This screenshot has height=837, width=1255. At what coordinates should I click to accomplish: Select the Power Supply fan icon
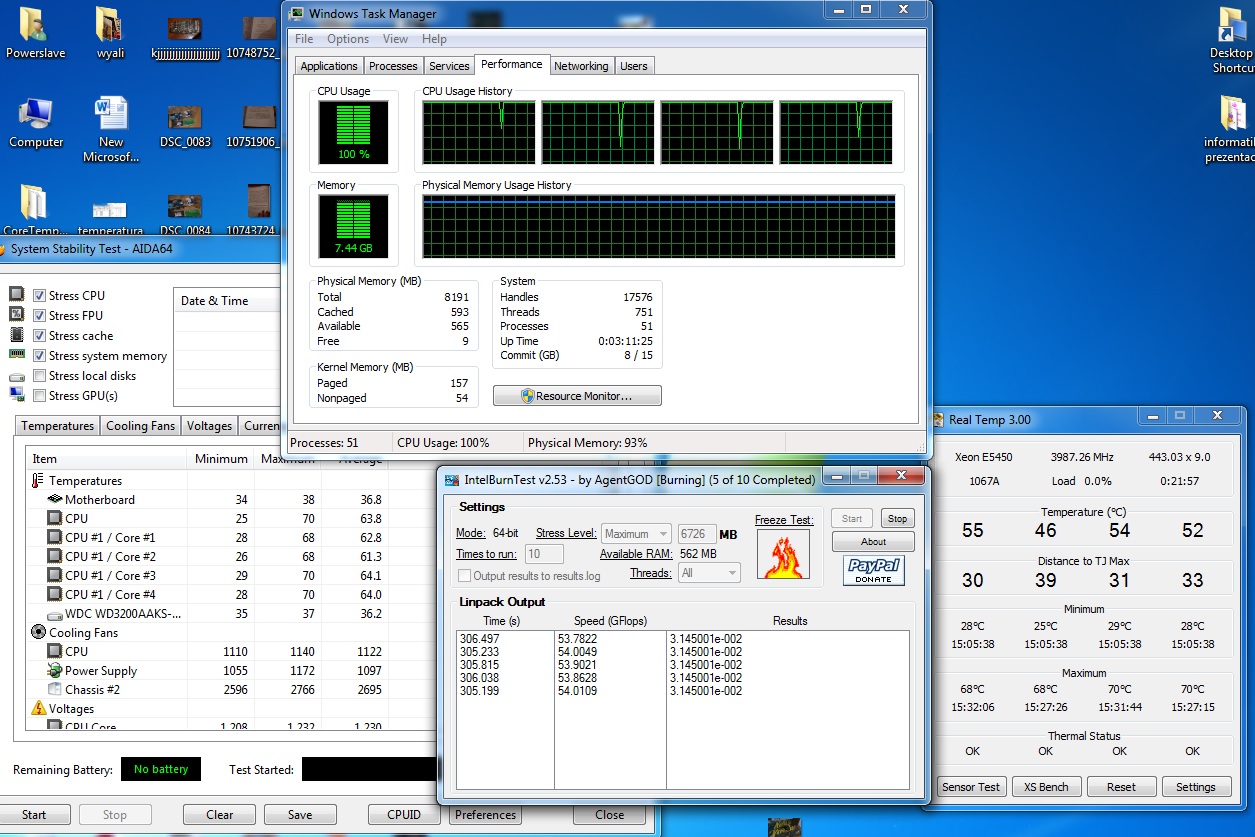[x=55, y=671]
